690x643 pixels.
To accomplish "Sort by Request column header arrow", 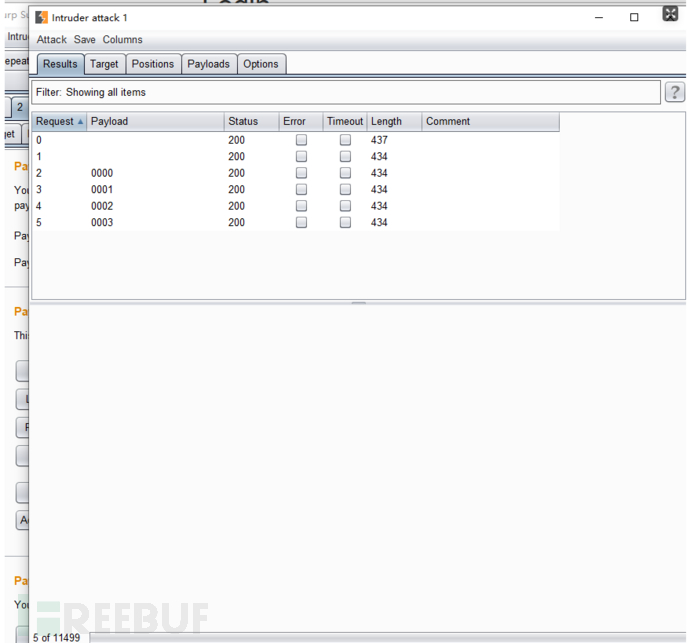I will [80, 122].
